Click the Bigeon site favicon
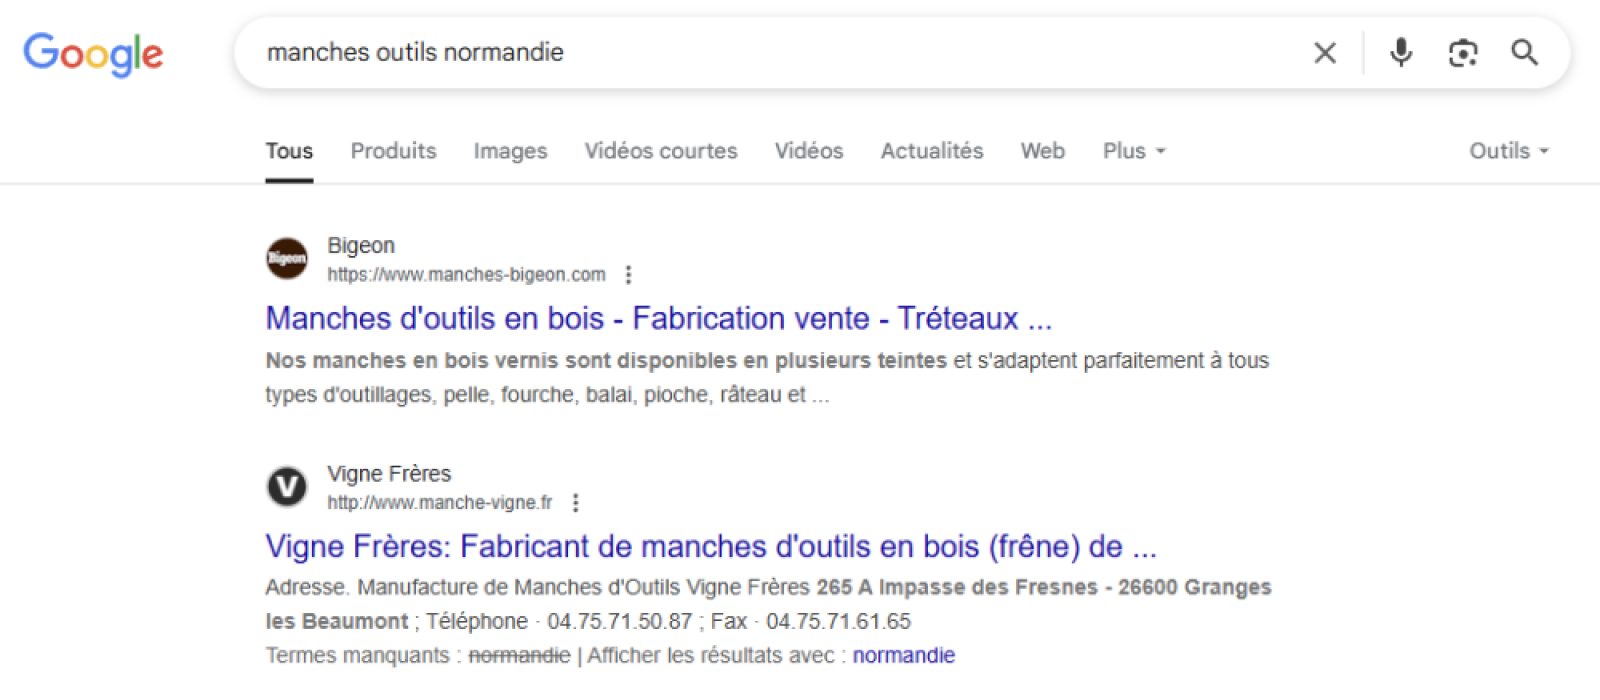This screenshot has width=1600, height=700. click(x=287, y=259)
